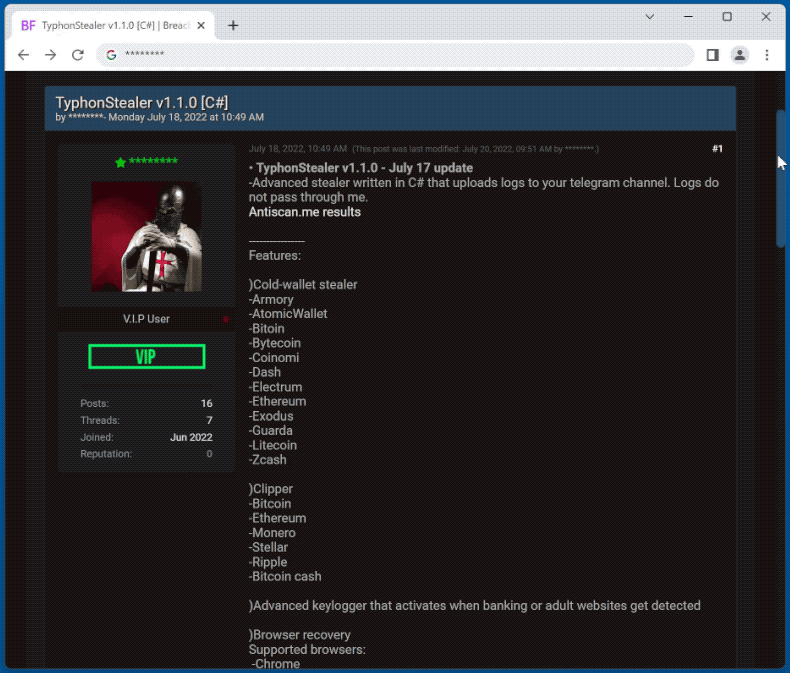
Task: Click the -Ripple list entry
Action: (x=268, y=562)
